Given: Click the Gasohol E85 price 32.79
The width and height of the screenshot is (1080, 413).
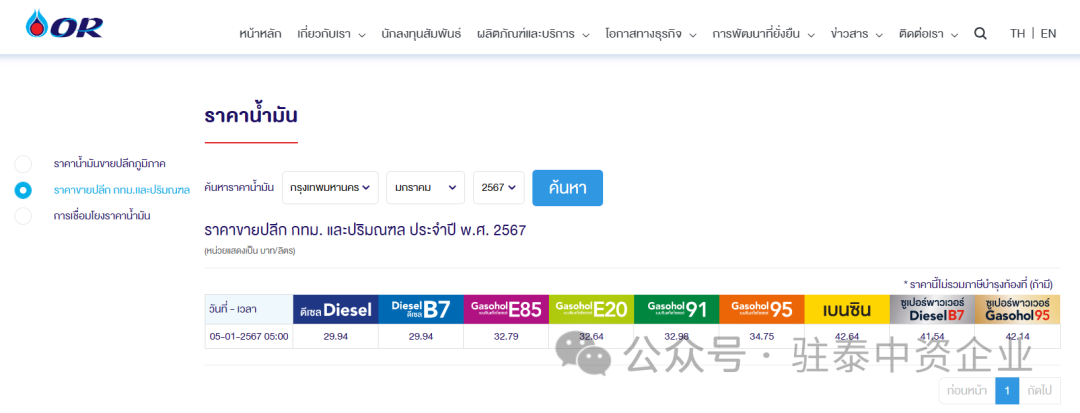Looking at the screenshot, I should tap(506, 337).
